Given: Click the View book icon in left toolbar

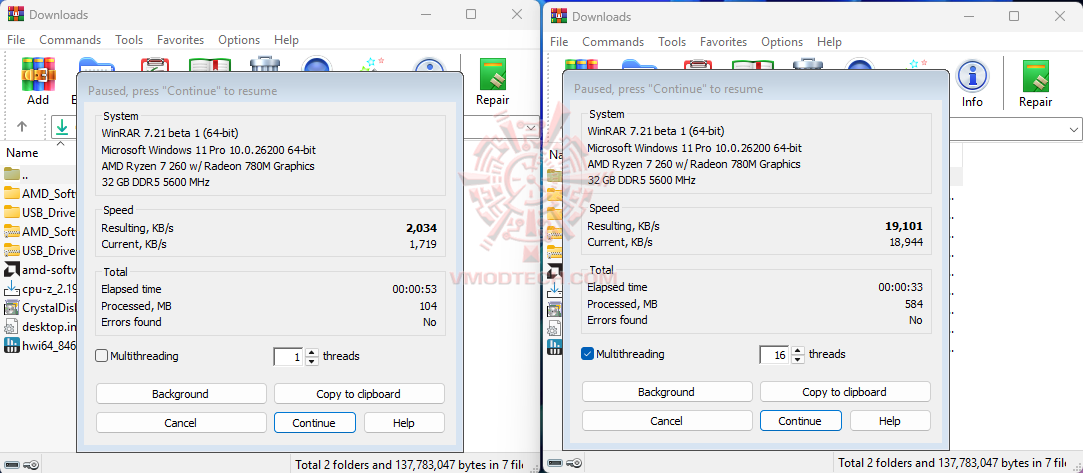Looking at the screenshot, I should click(x=209, y=65).
